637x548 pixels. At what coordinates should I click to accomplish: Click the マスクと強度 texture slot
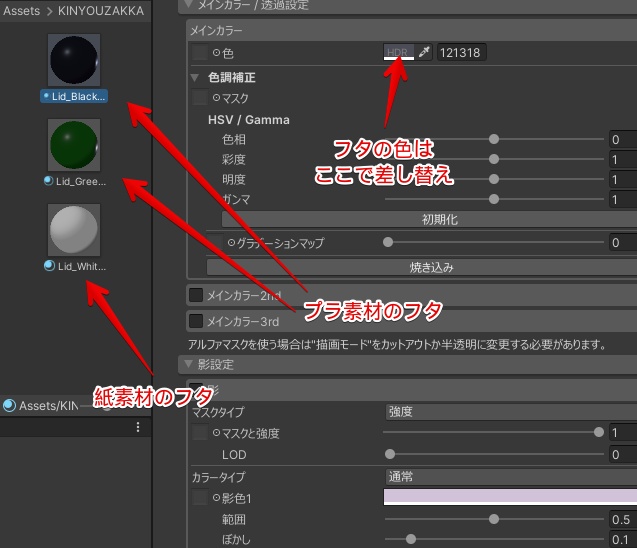coord(200,432)
